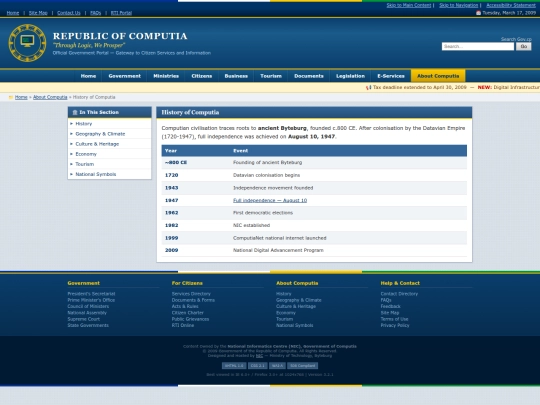Open the Citizens navigation tab
Viewport: 540px width, 405px height.
tap(201, 76)
